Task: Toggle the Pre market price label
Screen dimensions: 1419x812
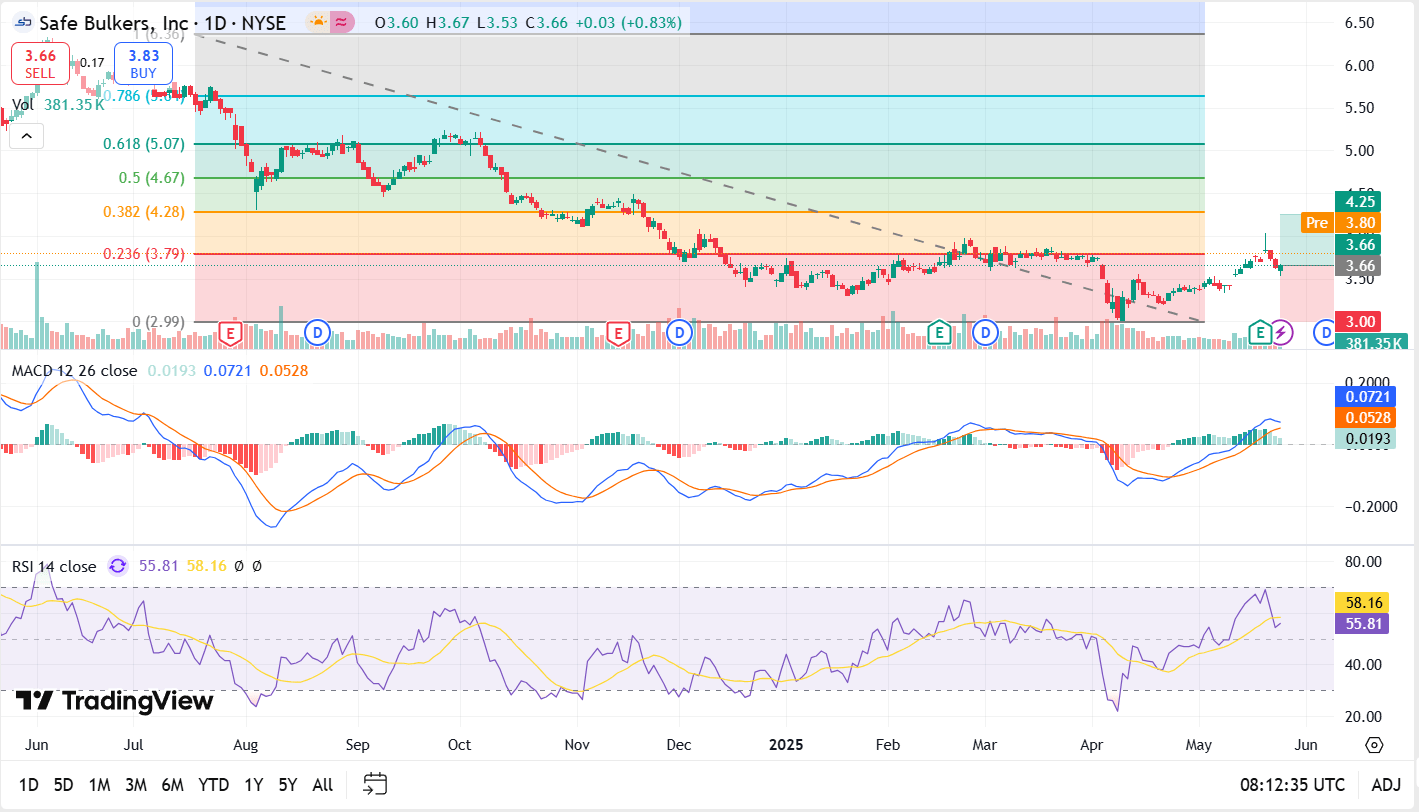Action: click(1316, 222)
